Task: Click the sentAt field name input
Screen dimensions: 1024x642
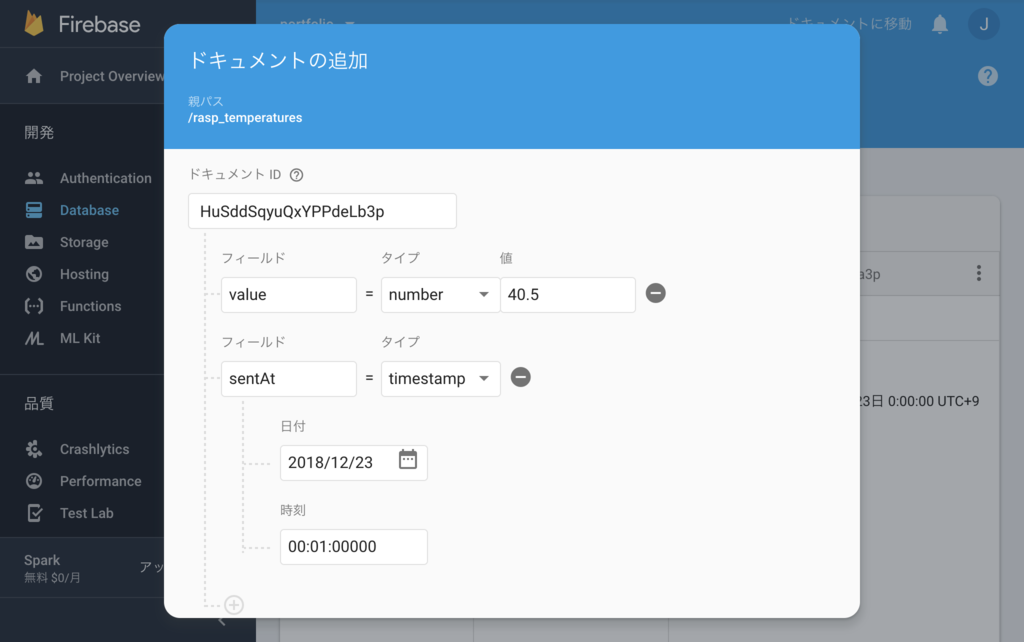Action: click(289, 379)
